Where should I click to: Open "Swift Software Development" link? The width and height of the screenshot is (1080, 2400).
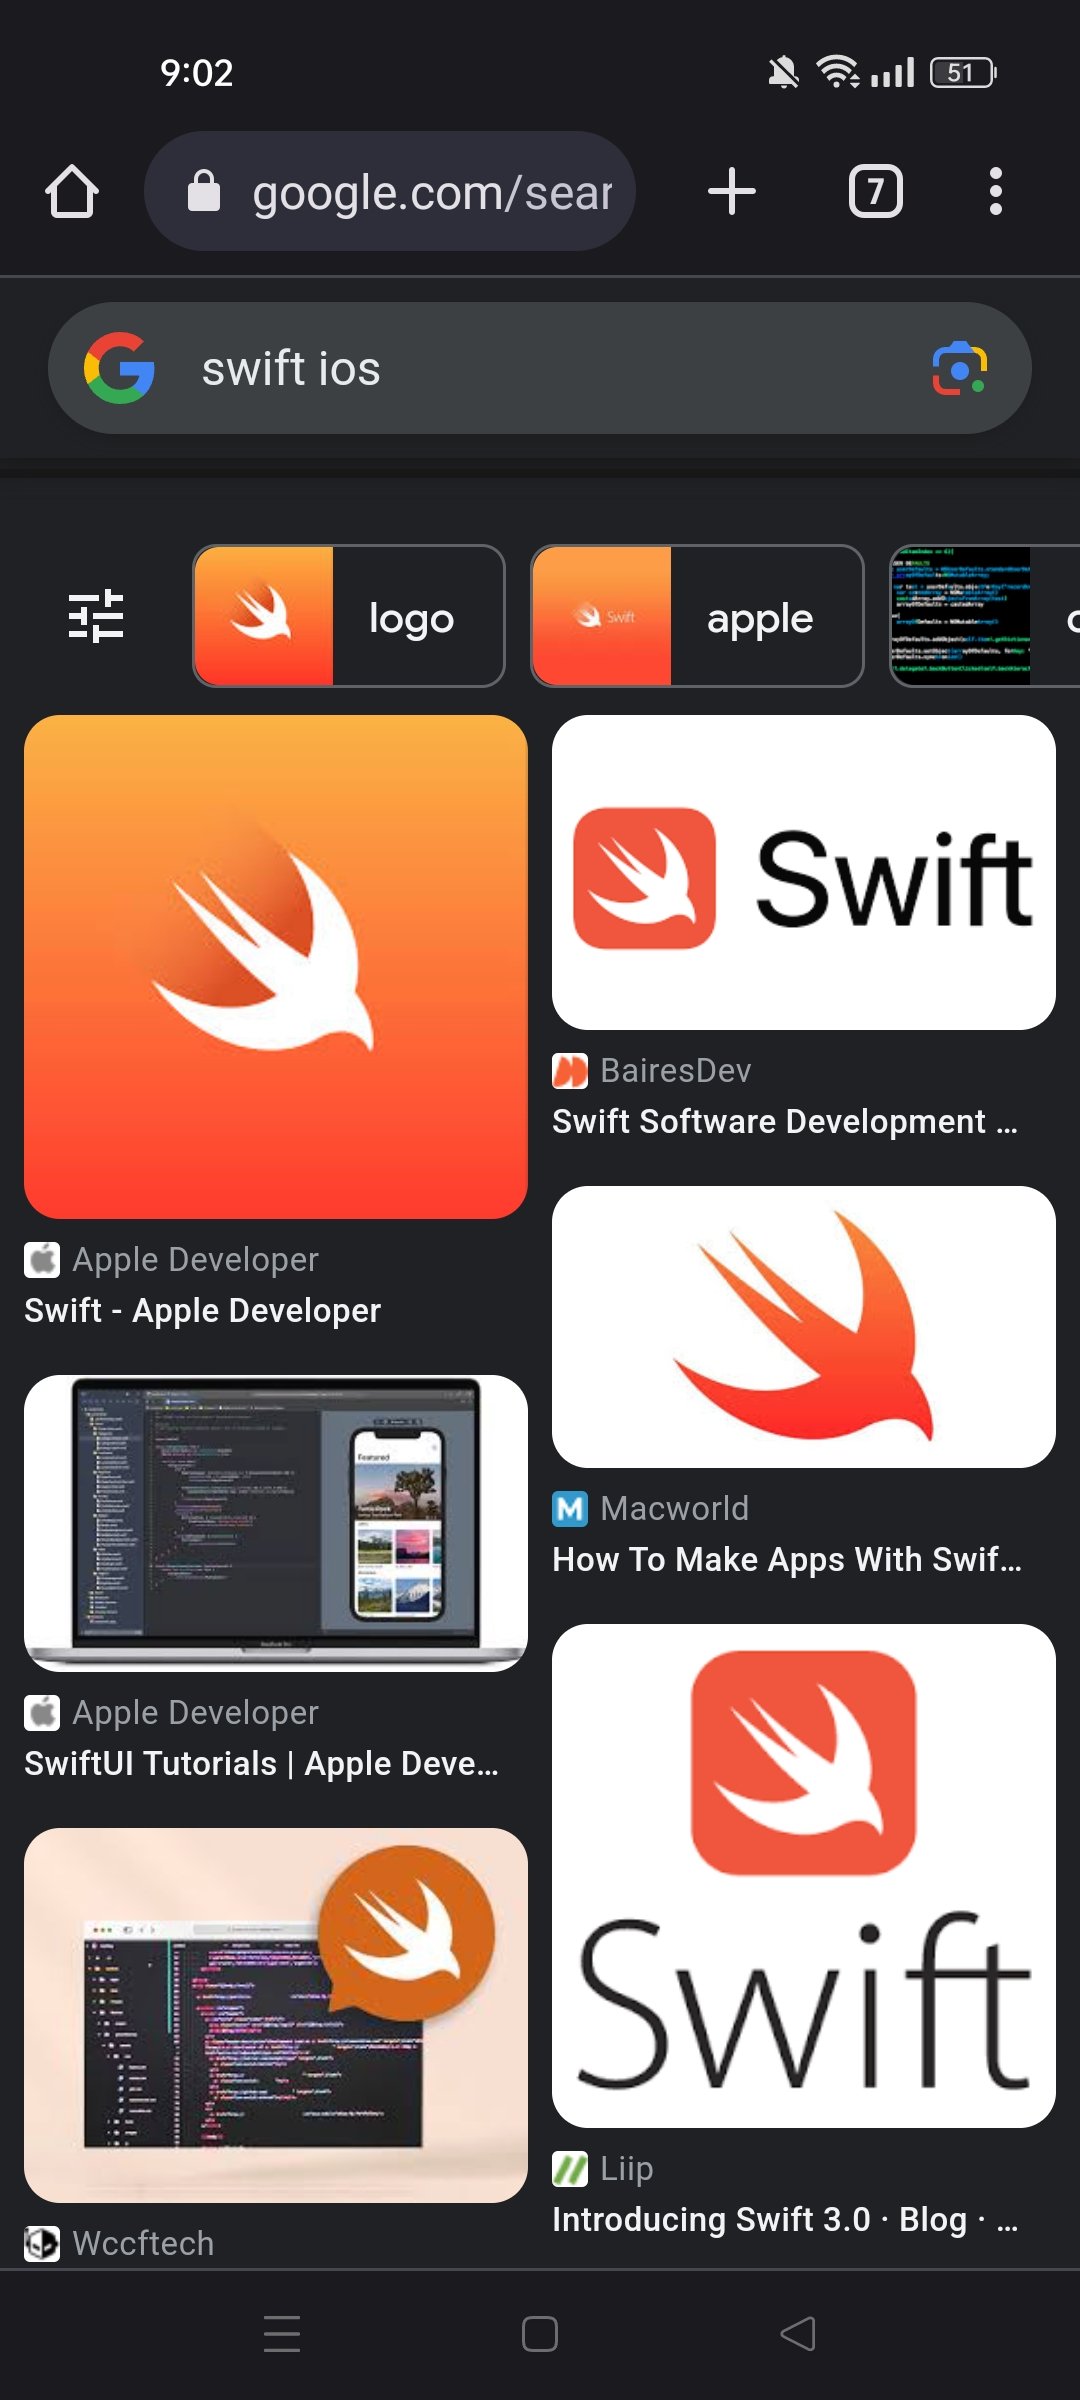coord(784,1122)
